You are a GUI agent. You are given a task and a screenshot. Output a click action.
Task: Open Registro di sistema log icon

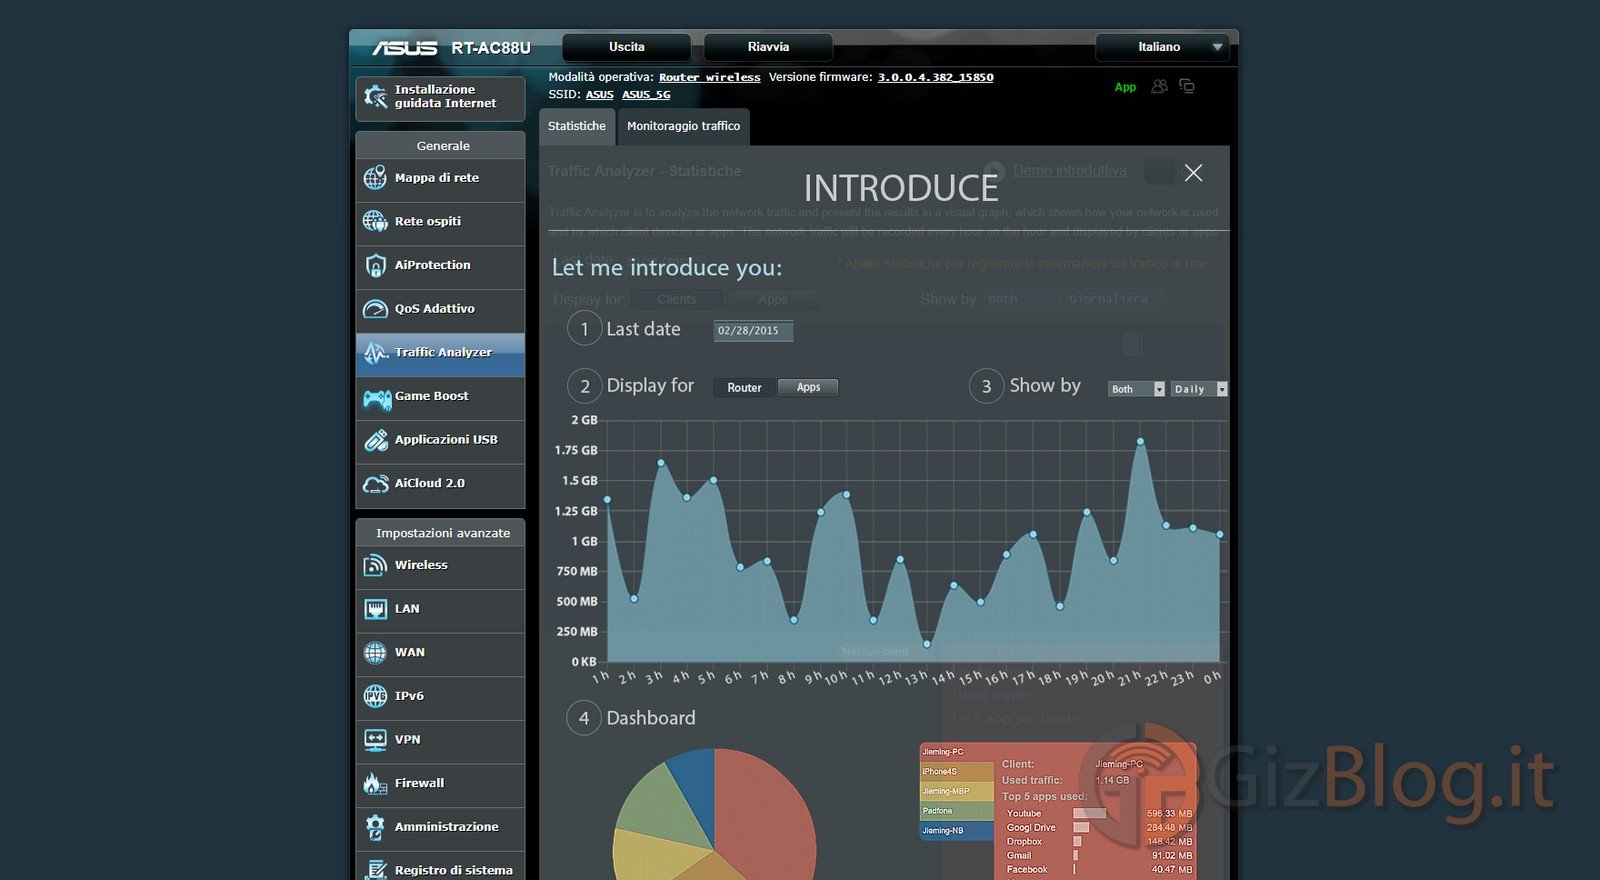pos(375,870)
